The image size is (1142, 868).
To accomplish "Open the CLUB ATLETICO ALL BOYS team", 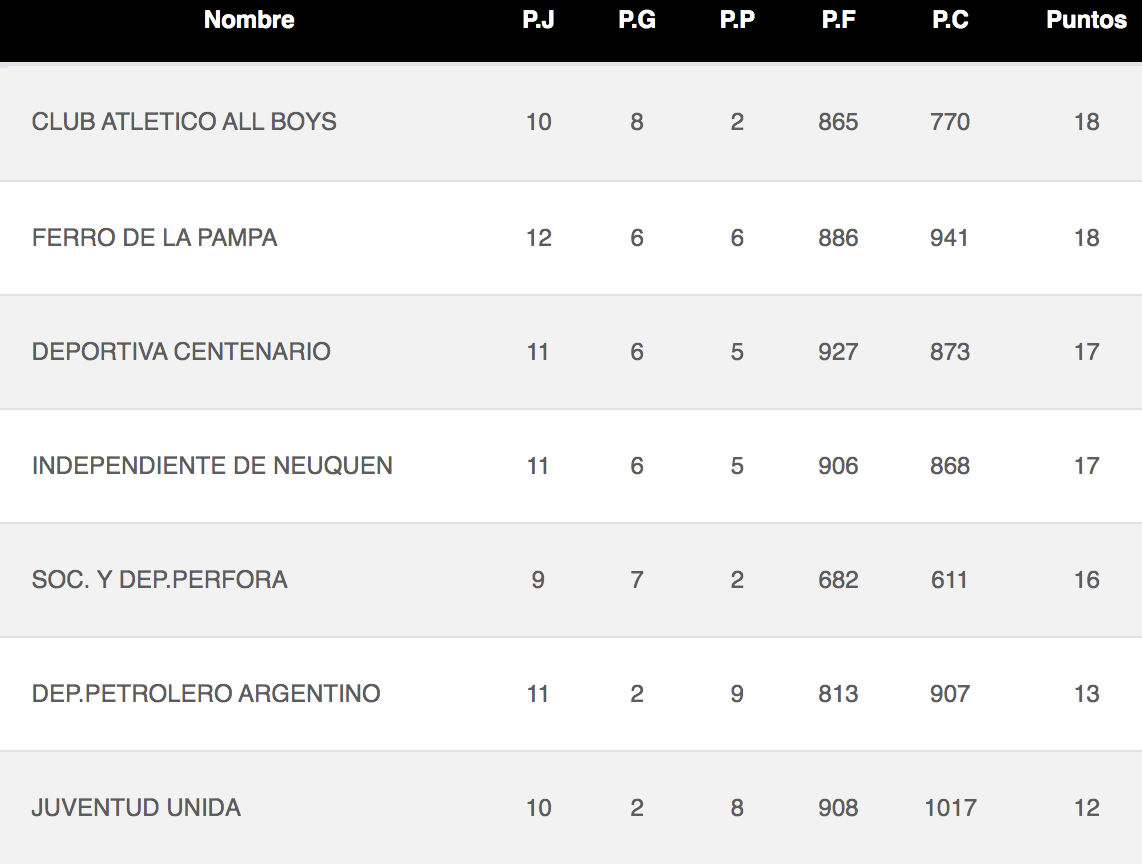I will coord(184,122).
